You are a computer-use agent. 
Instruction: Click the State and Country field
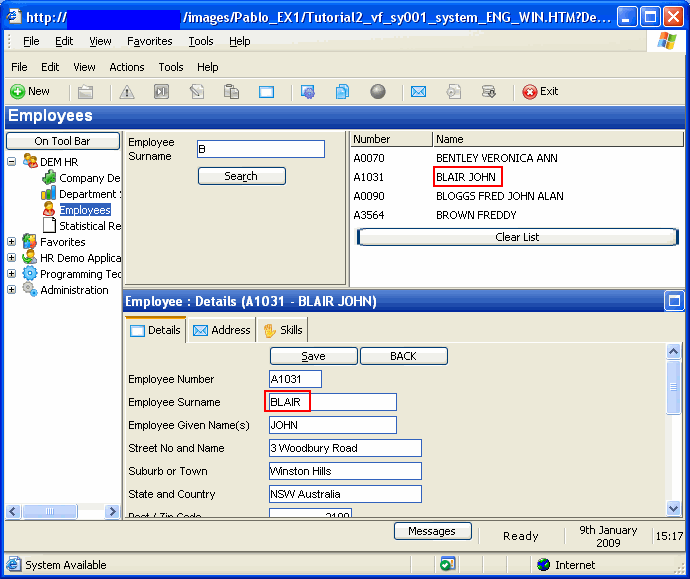345,494
